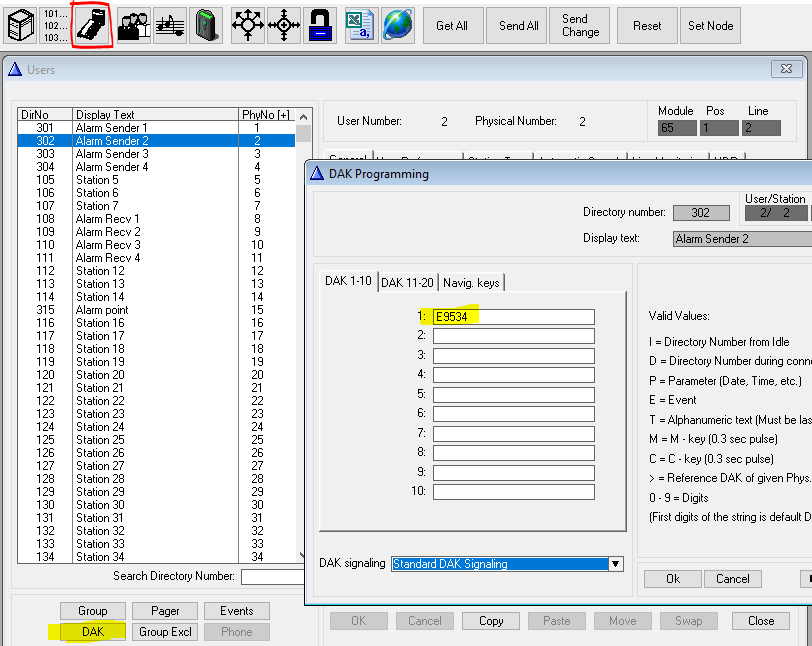Open the station users icon circled in red
The height and width of the screenshot is (646, 812).
click(92, 25)
